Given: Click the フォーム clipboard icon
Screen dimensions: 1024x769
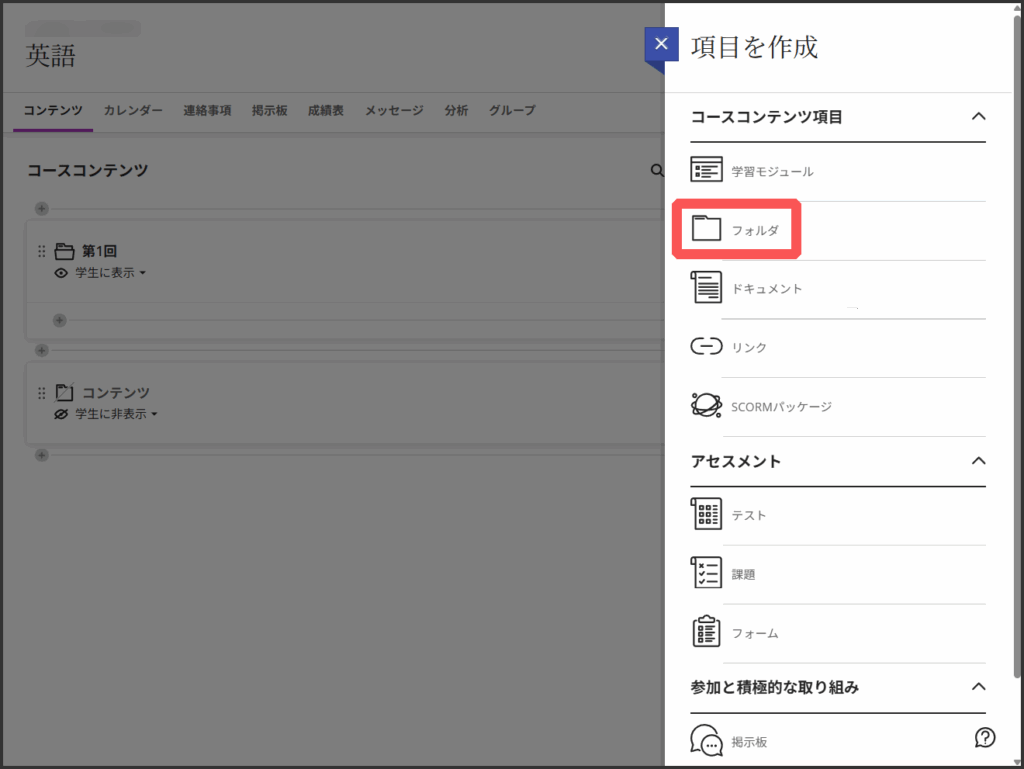Looking at the screenshot, I should pos(706,633).
